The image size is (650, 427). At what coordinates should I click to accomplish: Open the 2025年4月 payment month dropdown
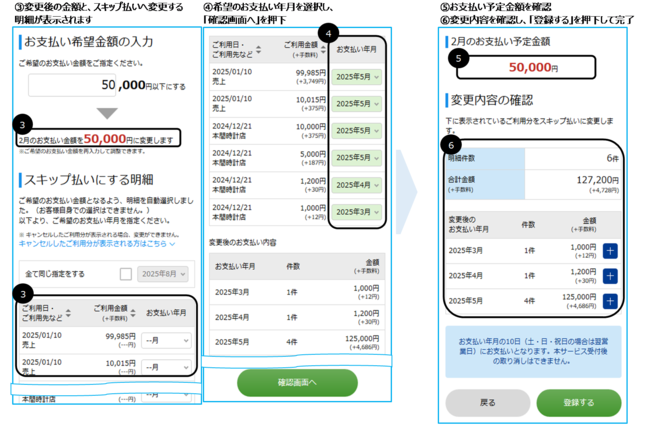[x=357, y=185]
